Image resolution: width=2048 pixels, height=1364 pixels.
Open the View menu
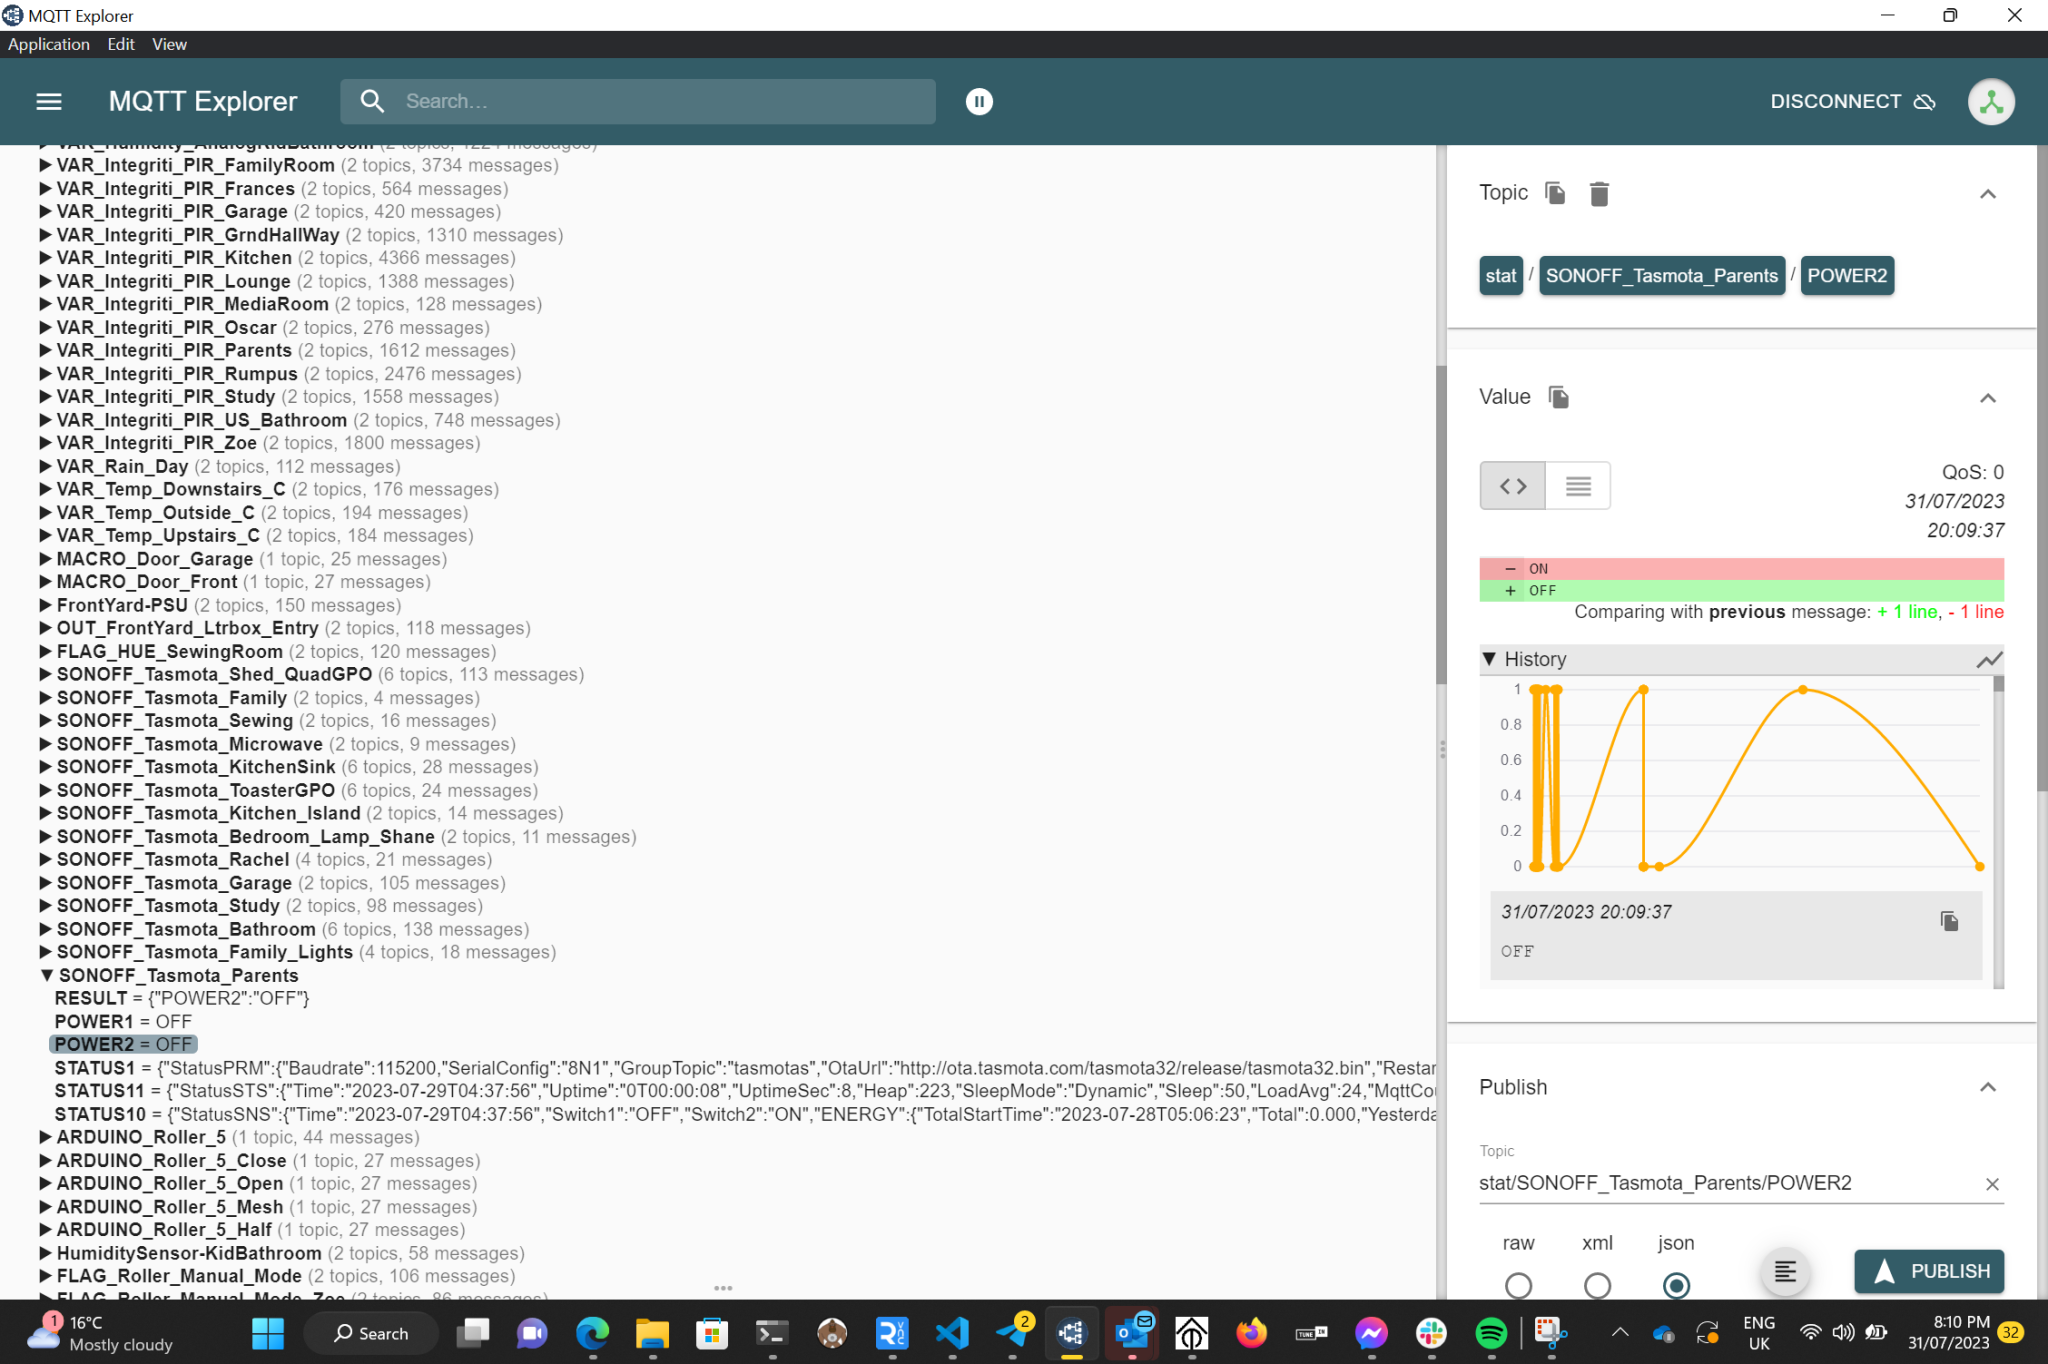pyautogui.click(x=169, y=44)
